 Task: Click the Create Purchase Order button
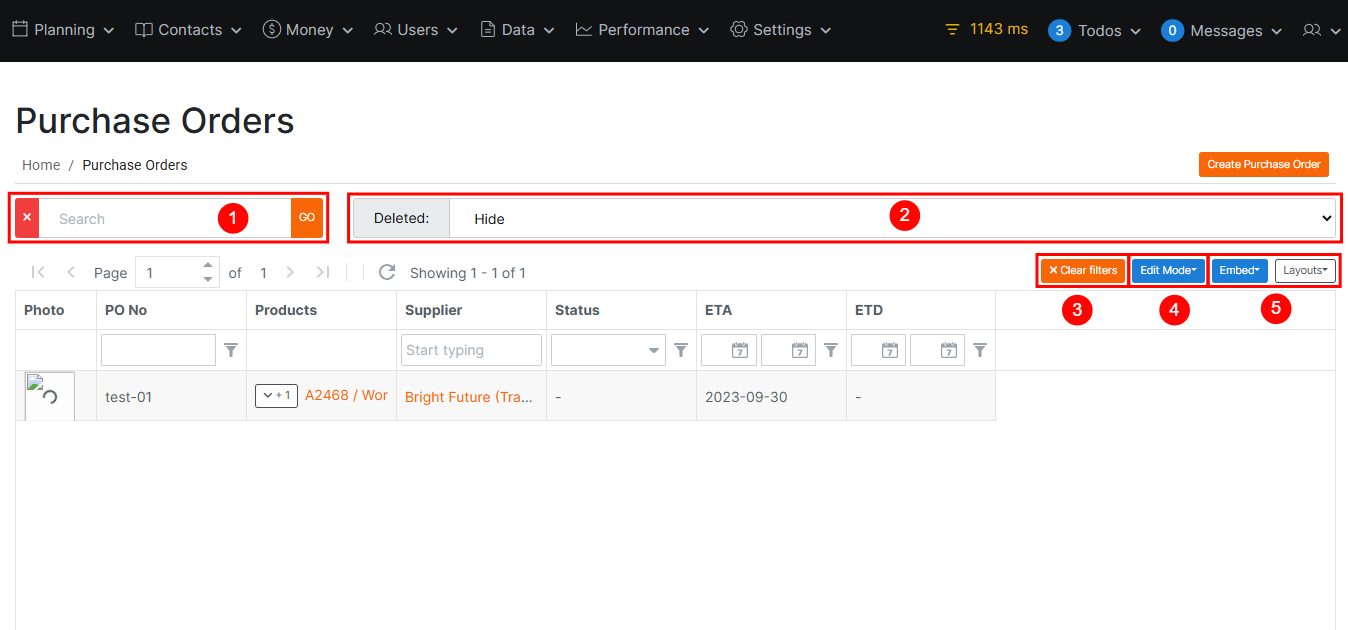point(1263,164)
